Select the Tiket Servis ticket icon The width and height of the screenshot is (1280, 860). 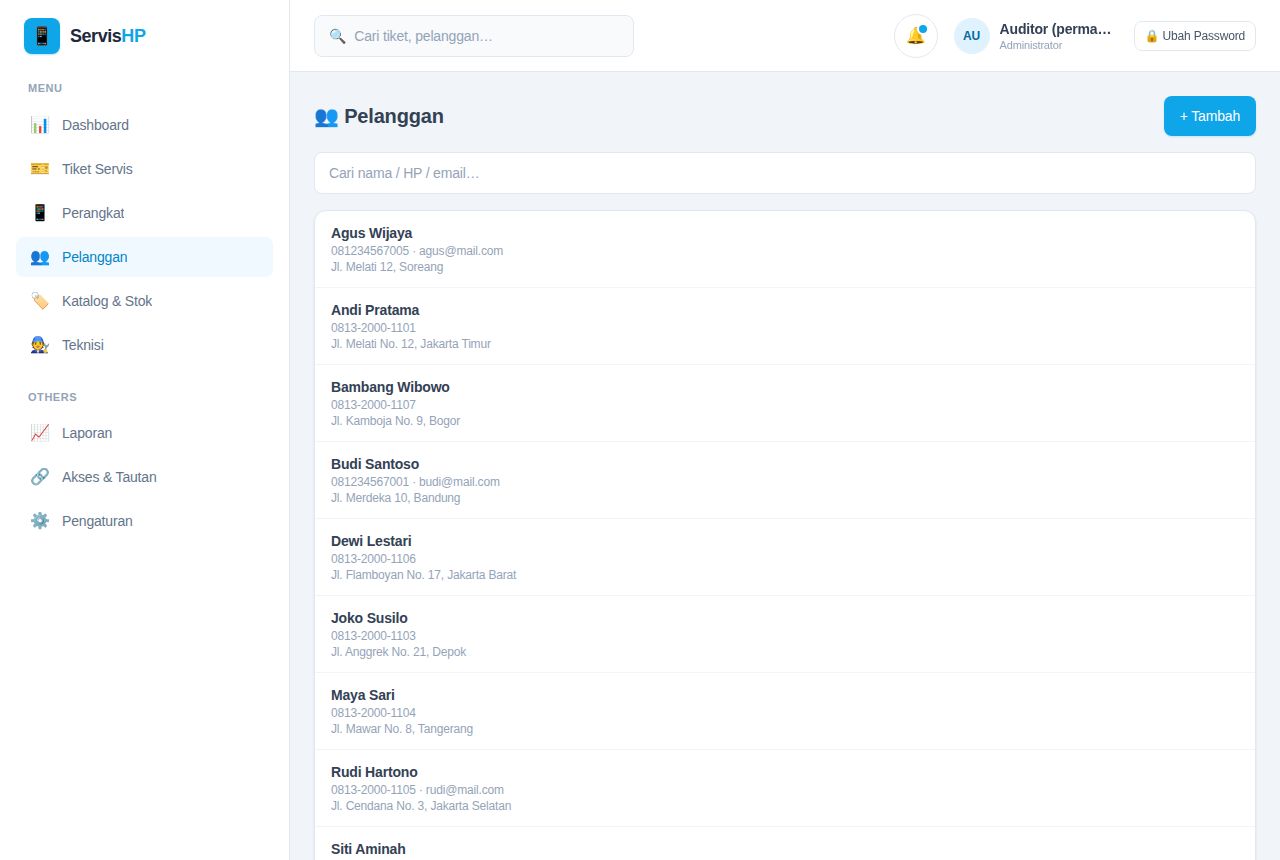[40, 169]
